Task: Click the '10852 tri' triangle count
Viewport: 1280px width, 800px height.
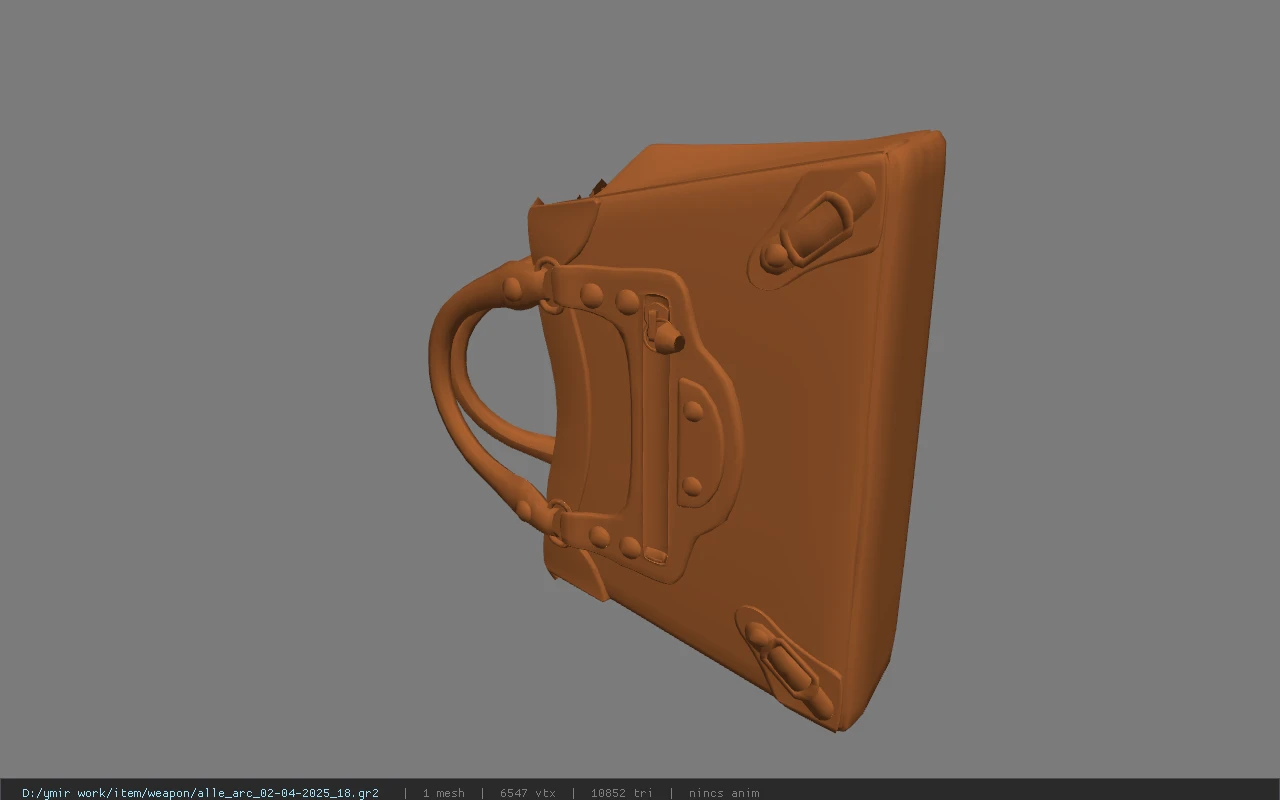Action: (x=621, y=793)
